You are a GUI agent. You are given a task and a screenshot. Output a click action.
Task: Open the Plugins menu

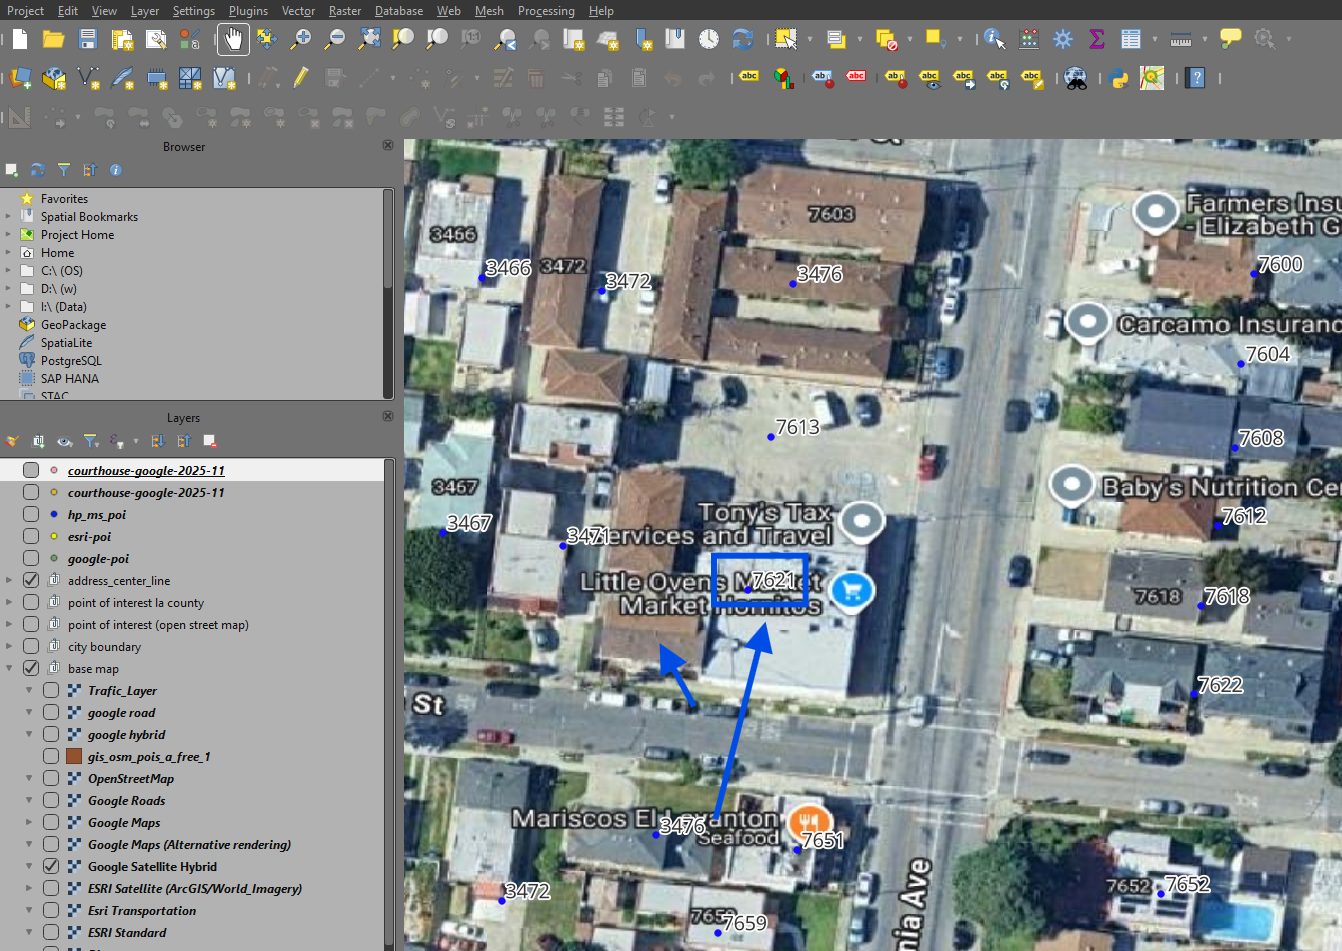point(248,11)
